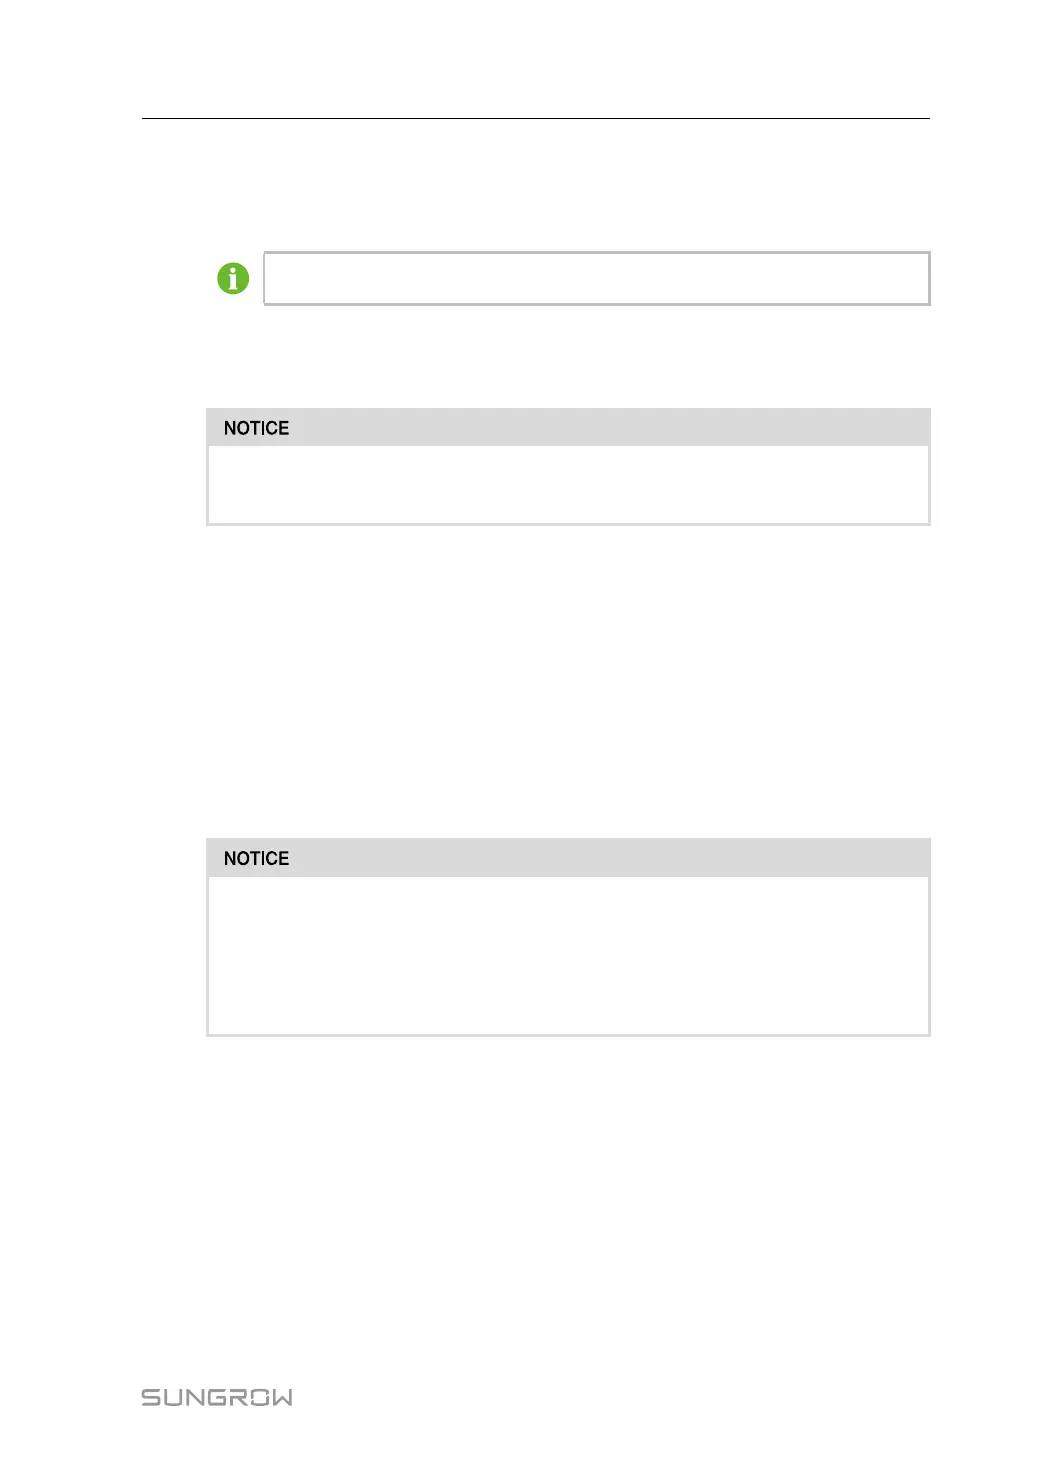The width and height of the screenshot is (1043, 1474).
Task: Click the final W of the SUNGROW logo
Action: (x=281, y=1397)
